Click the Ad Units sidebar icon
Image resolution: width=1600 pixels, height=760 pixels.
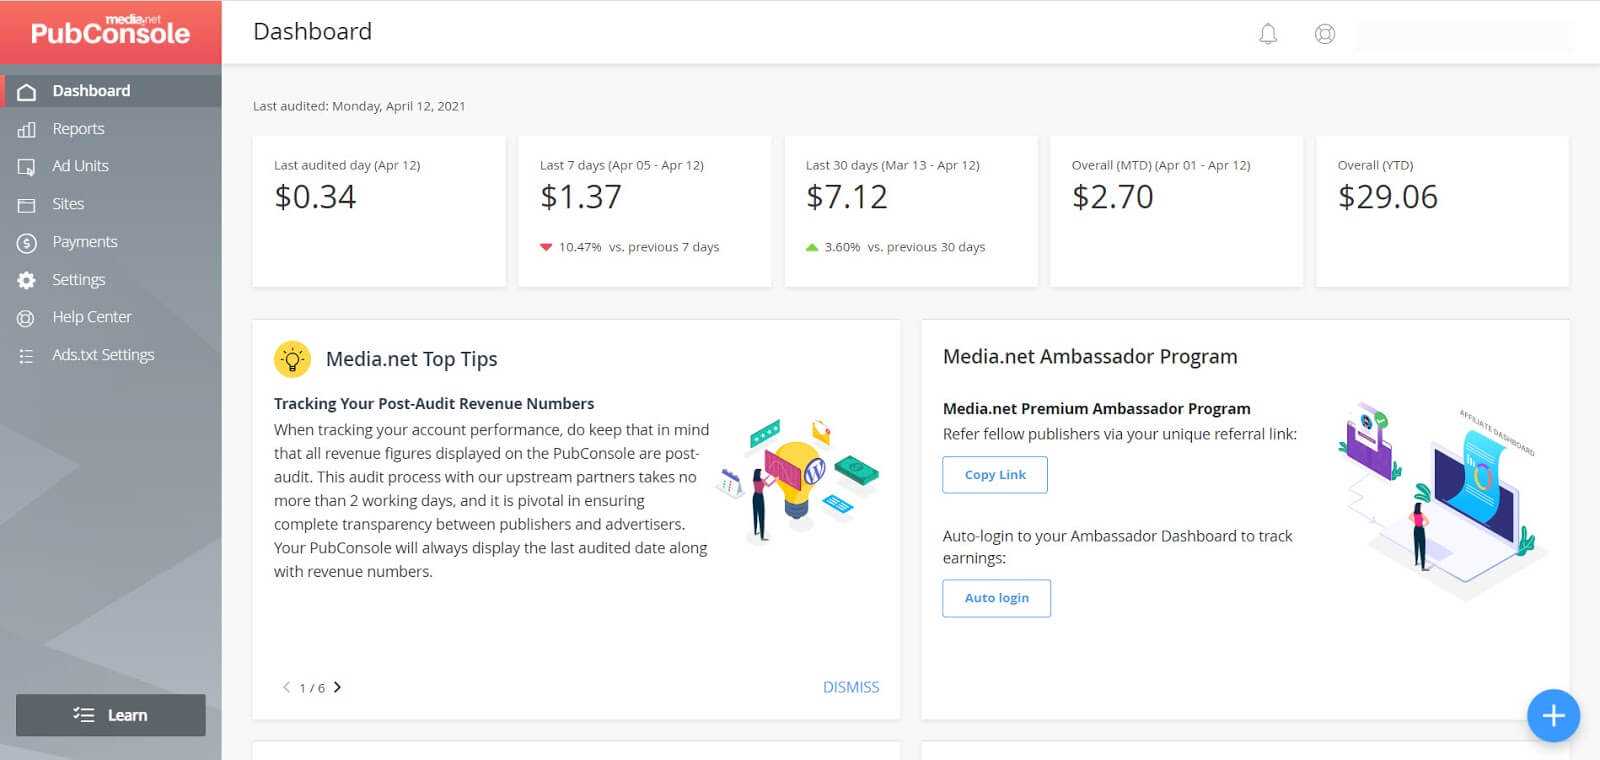[27, 167]
